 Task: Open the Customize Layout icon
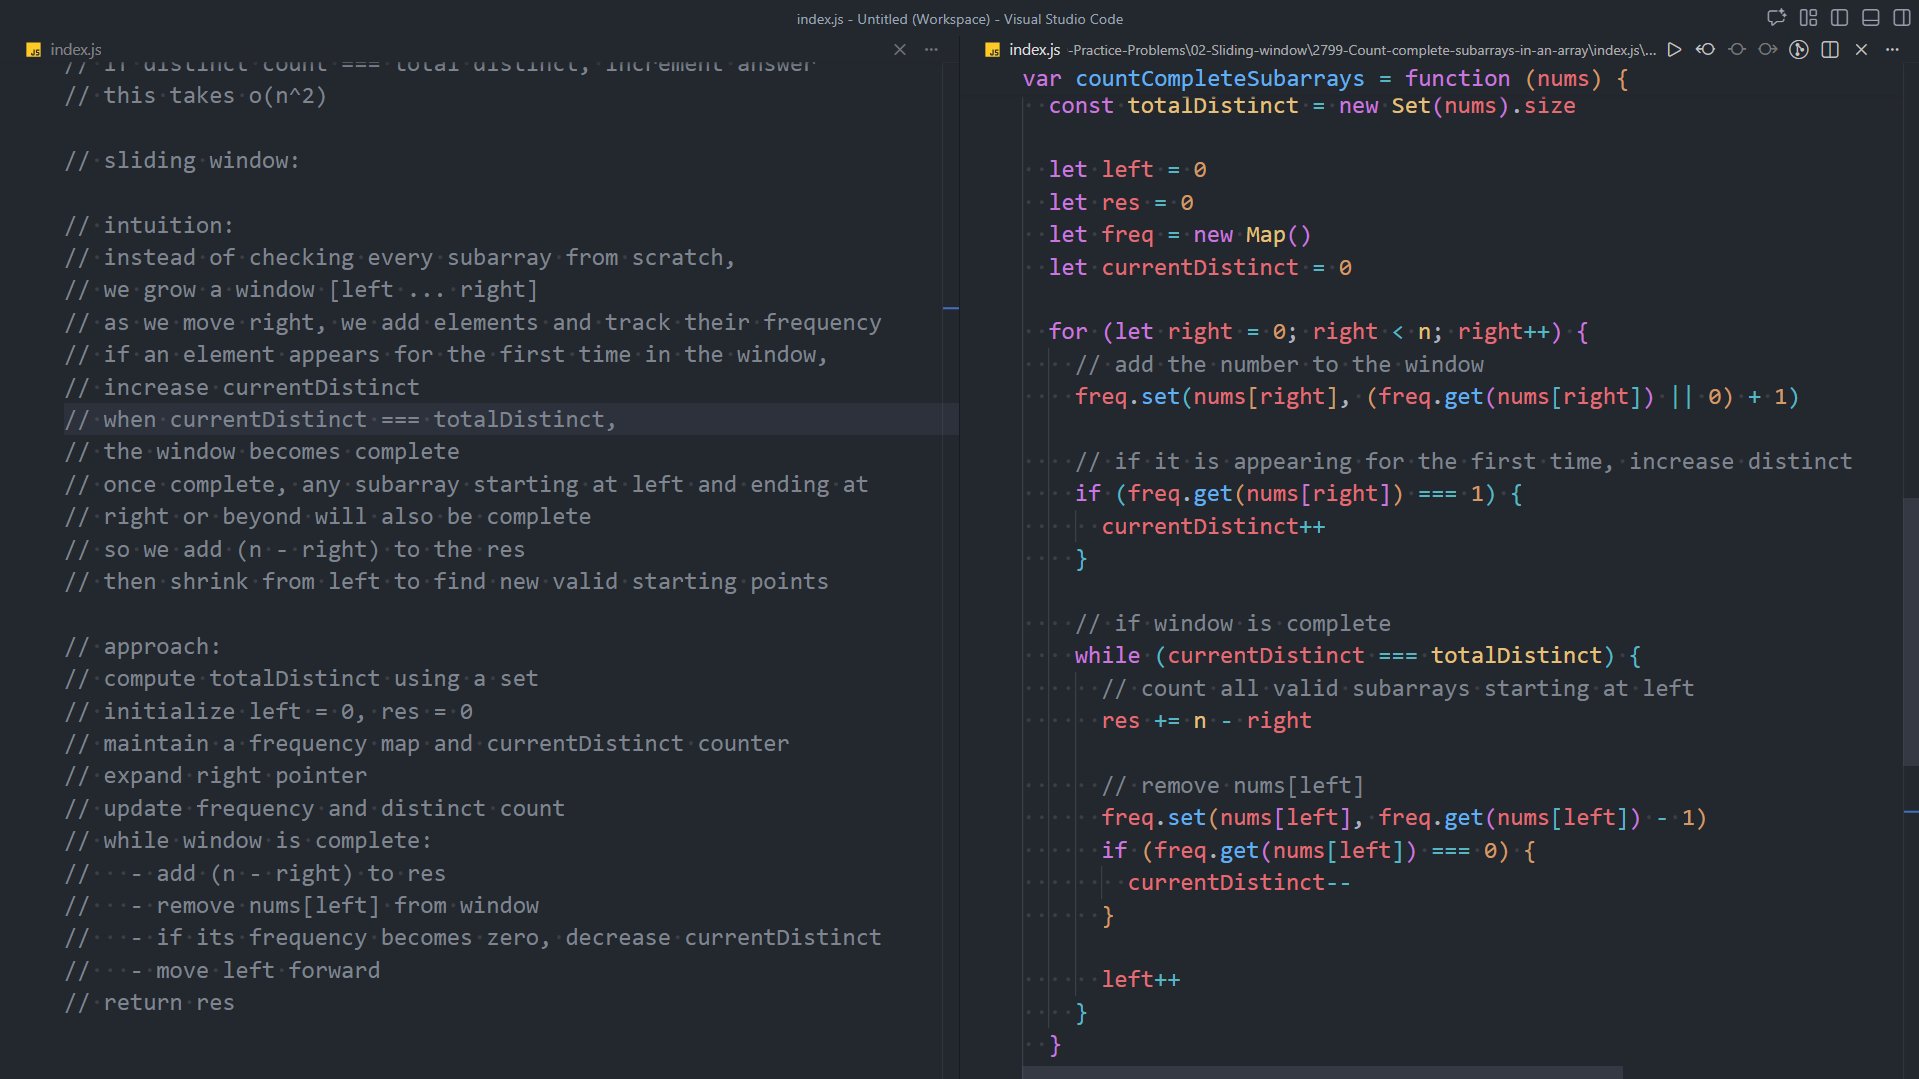[1808, 18]
